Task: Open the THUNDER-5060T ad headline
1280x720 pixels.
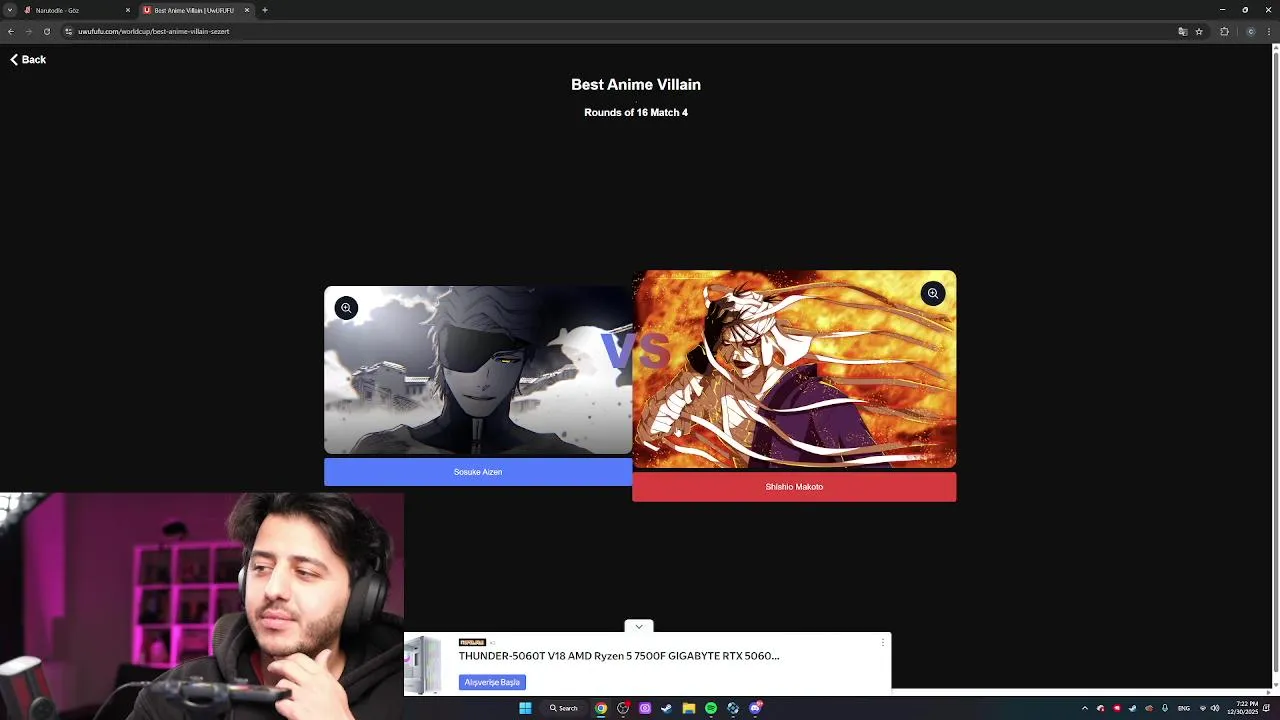Action: (619, 656)
